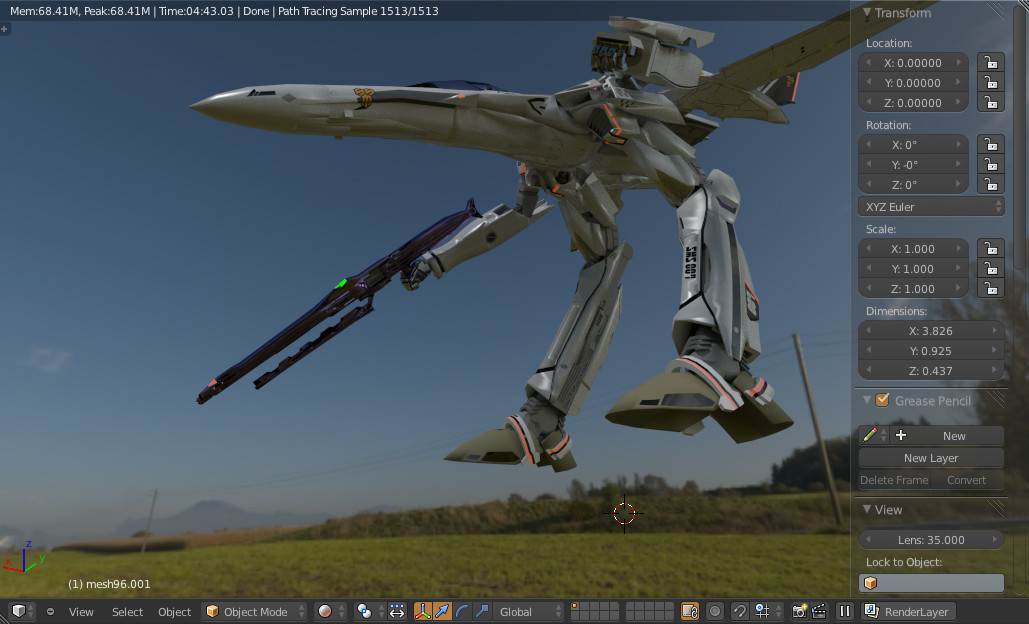Click the New grease pencil button
The image size is (1029, 624).
[946, 435]
